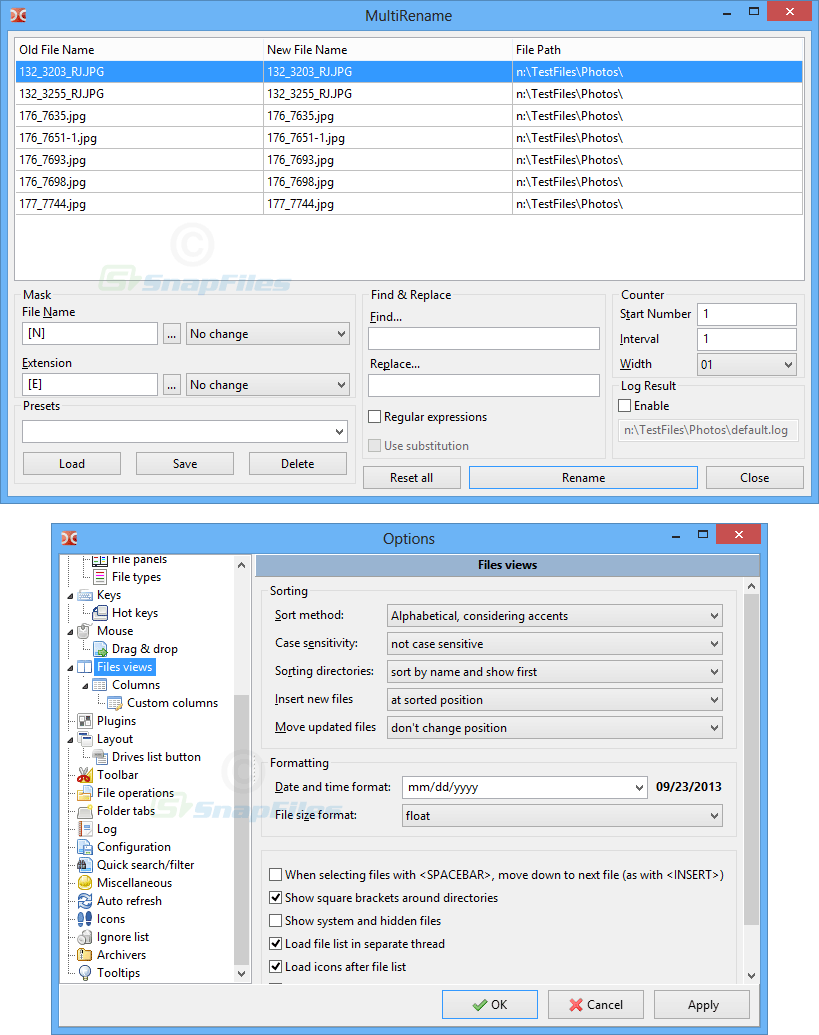Click the Toolbar icon in tree
Screen dimensions: 819x1035
(84, 775)
